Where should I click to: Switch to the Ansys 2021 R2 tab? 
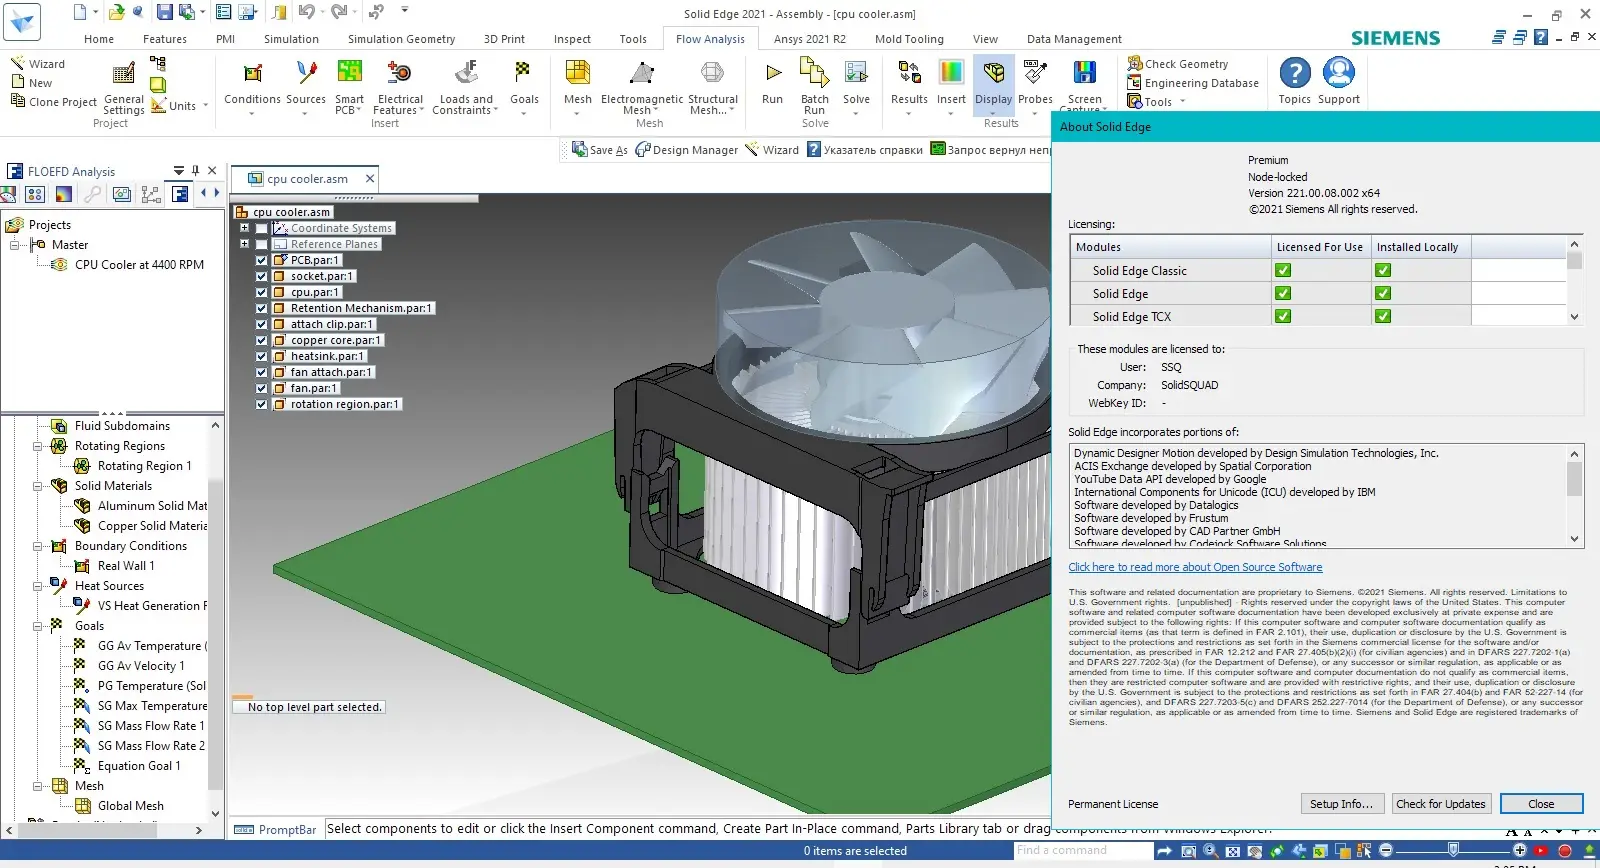click(810, 39)
